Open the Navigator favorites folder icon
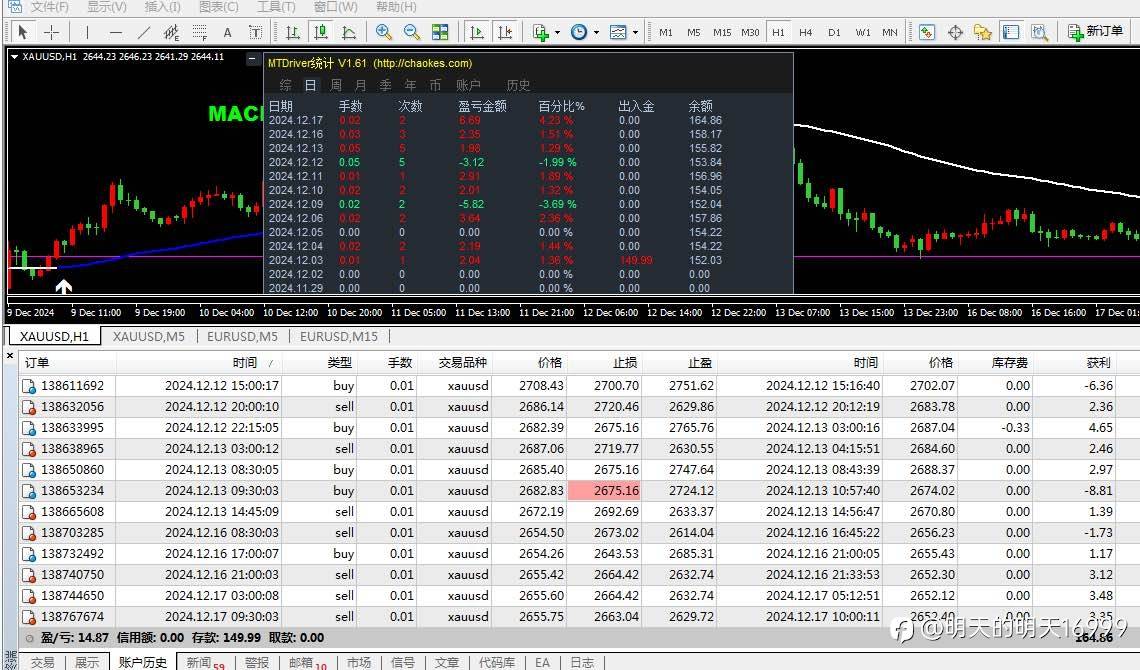This screenshot has width=1140, height=670. click(x=983, y=32)
